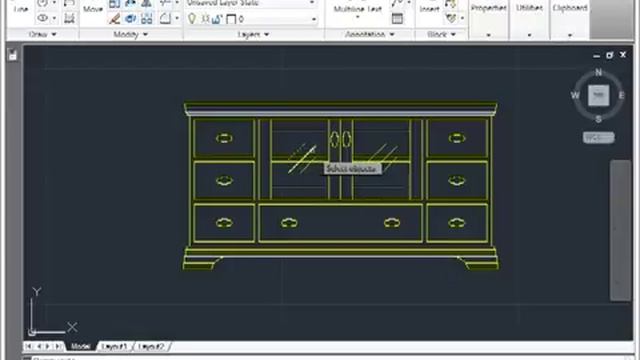
Task: Open the layer 0 dropdown list
Action: 313,19
